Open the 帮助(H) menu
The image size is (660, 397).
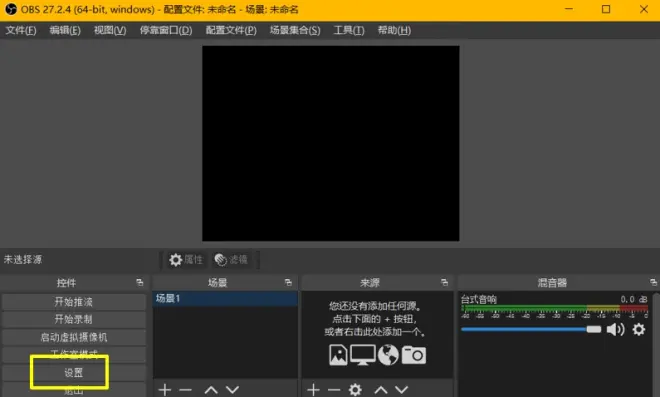[394, 30]
